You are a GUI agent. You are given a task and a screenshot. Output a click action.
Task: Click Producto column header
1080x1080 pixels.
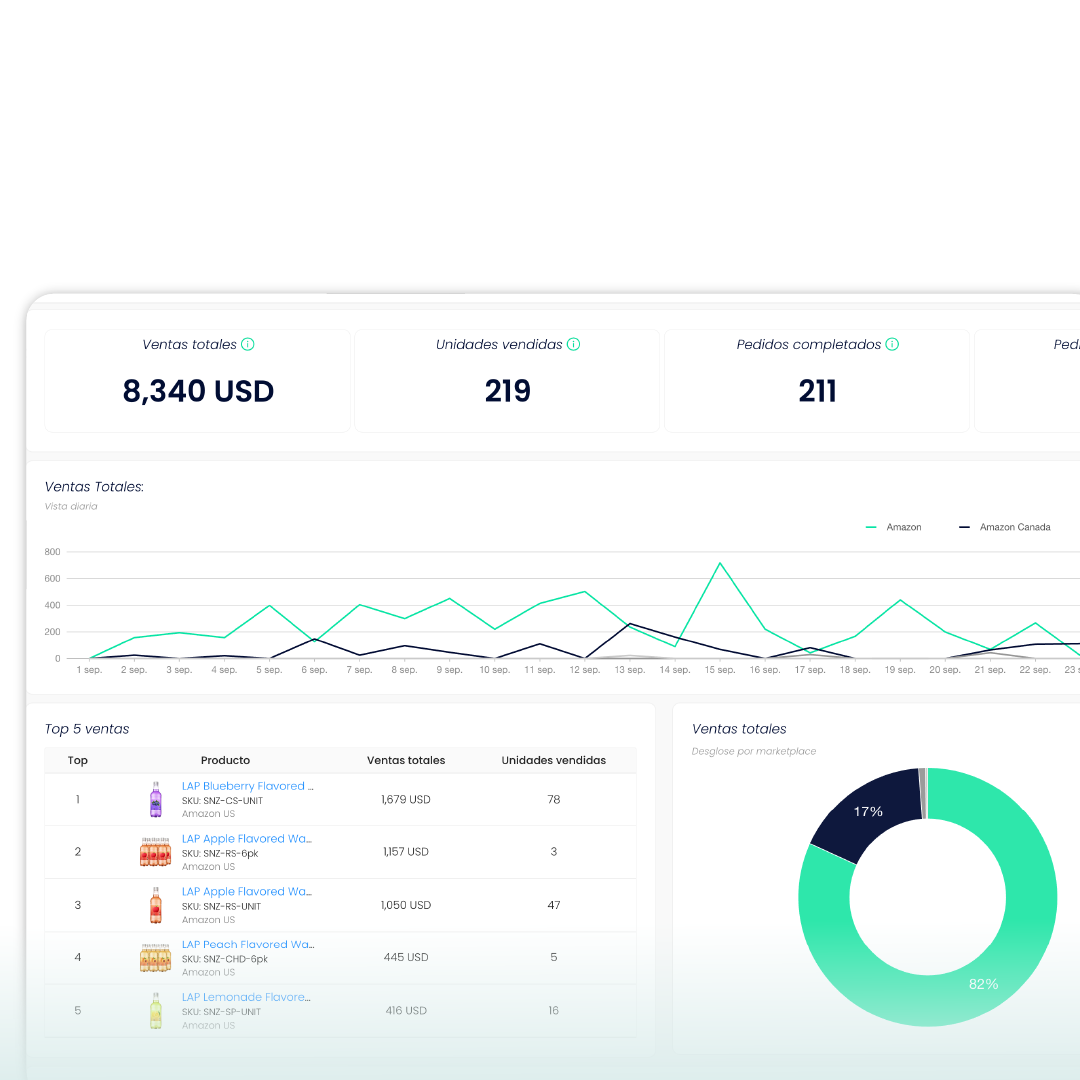pos(225,760)
